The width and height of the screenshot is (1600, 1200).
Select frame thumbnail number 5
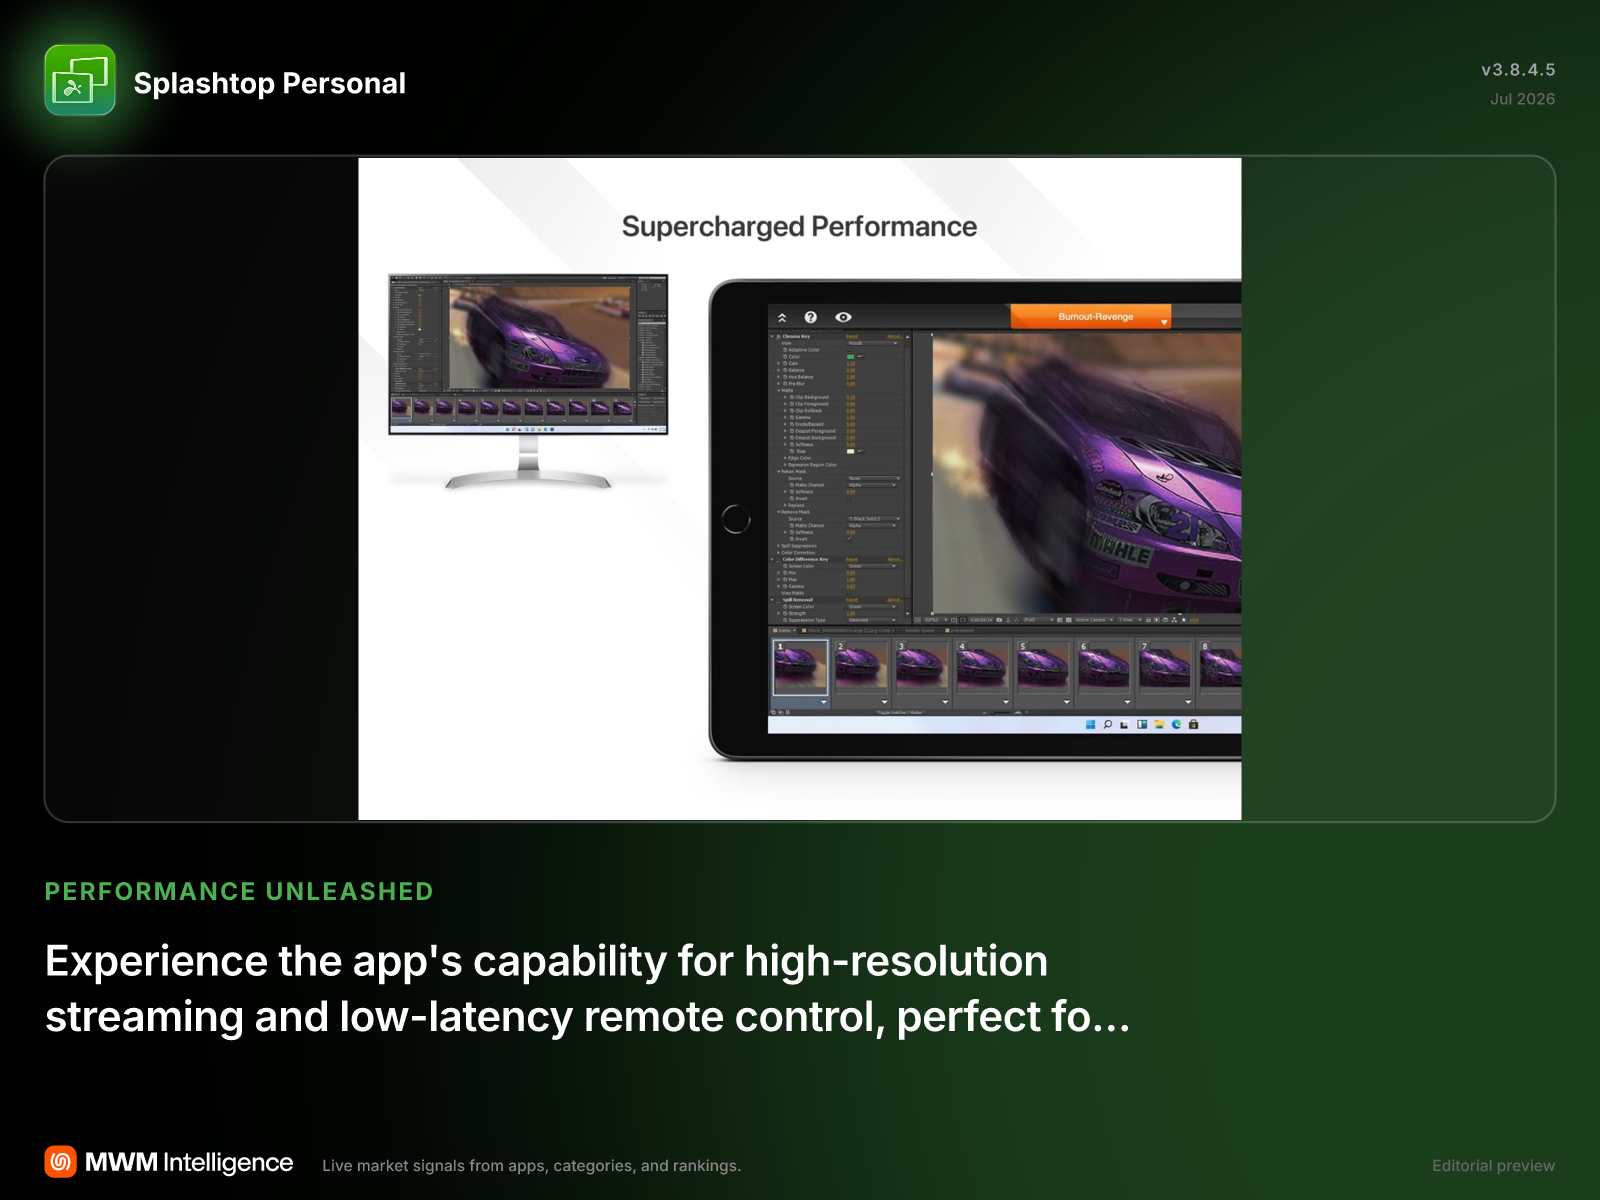tap(1042, 667)
